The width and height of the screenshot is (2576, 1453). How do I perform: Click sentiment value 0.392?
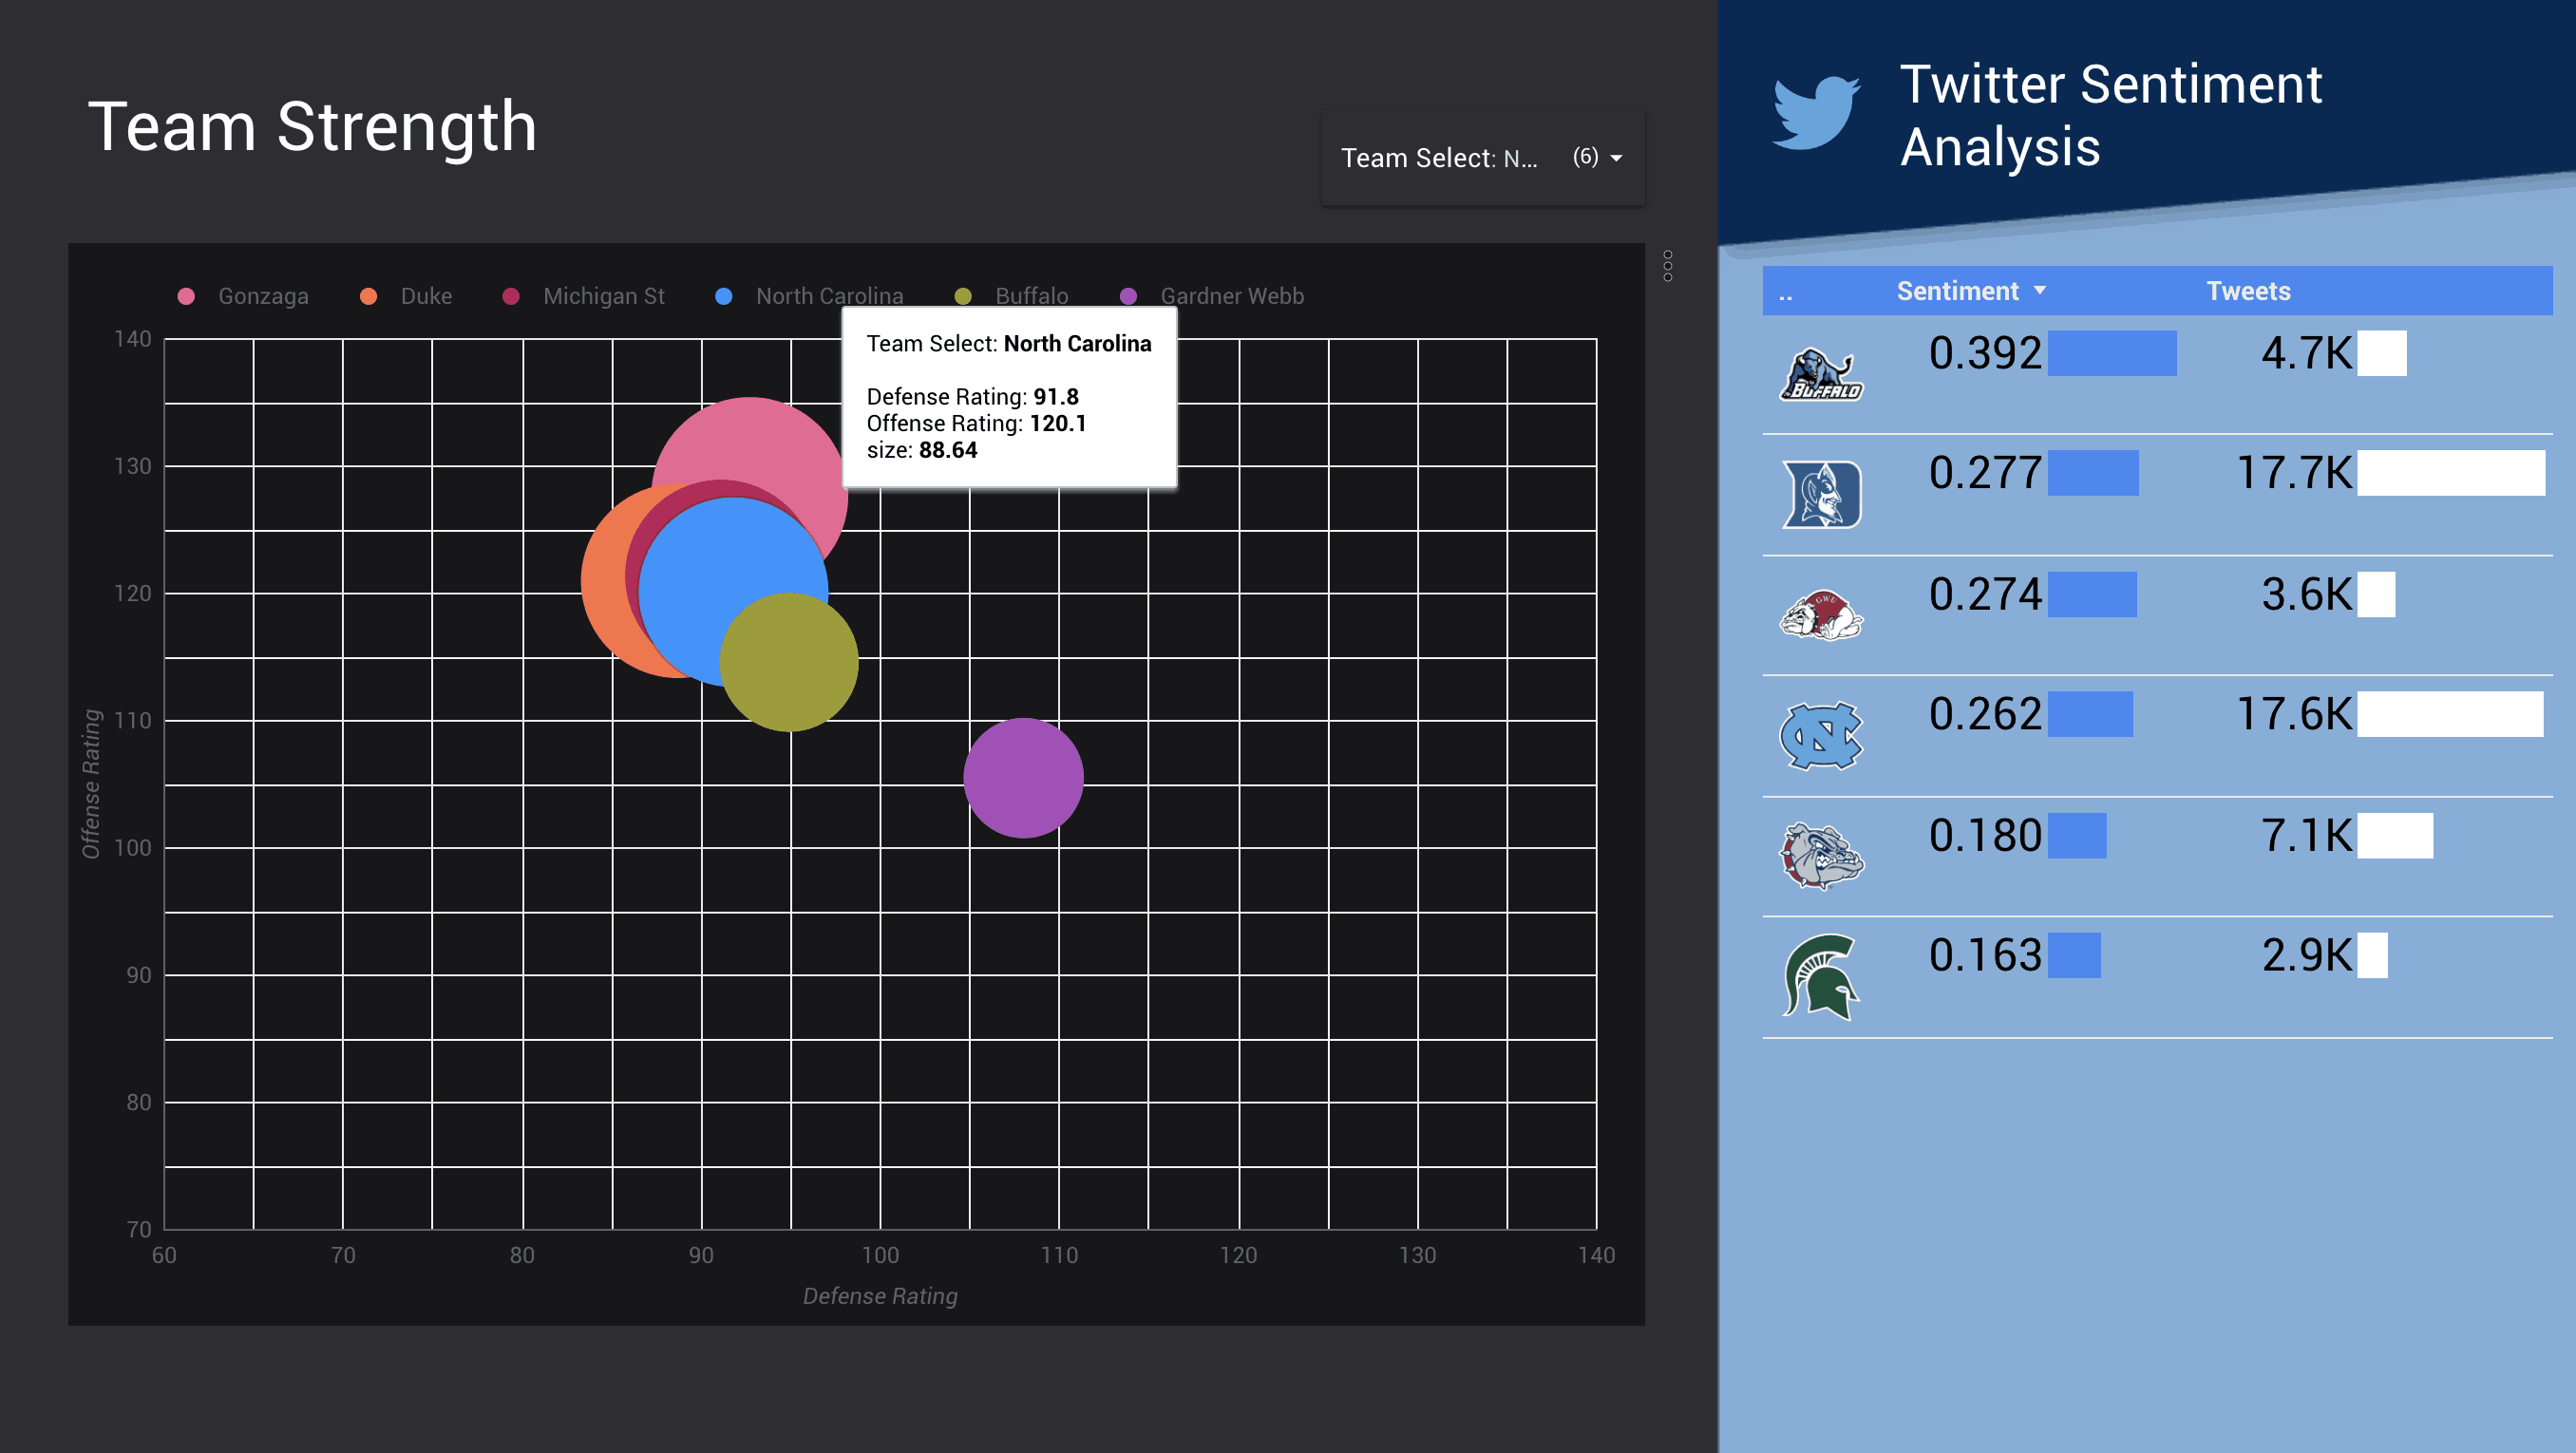click(1984, 353)
